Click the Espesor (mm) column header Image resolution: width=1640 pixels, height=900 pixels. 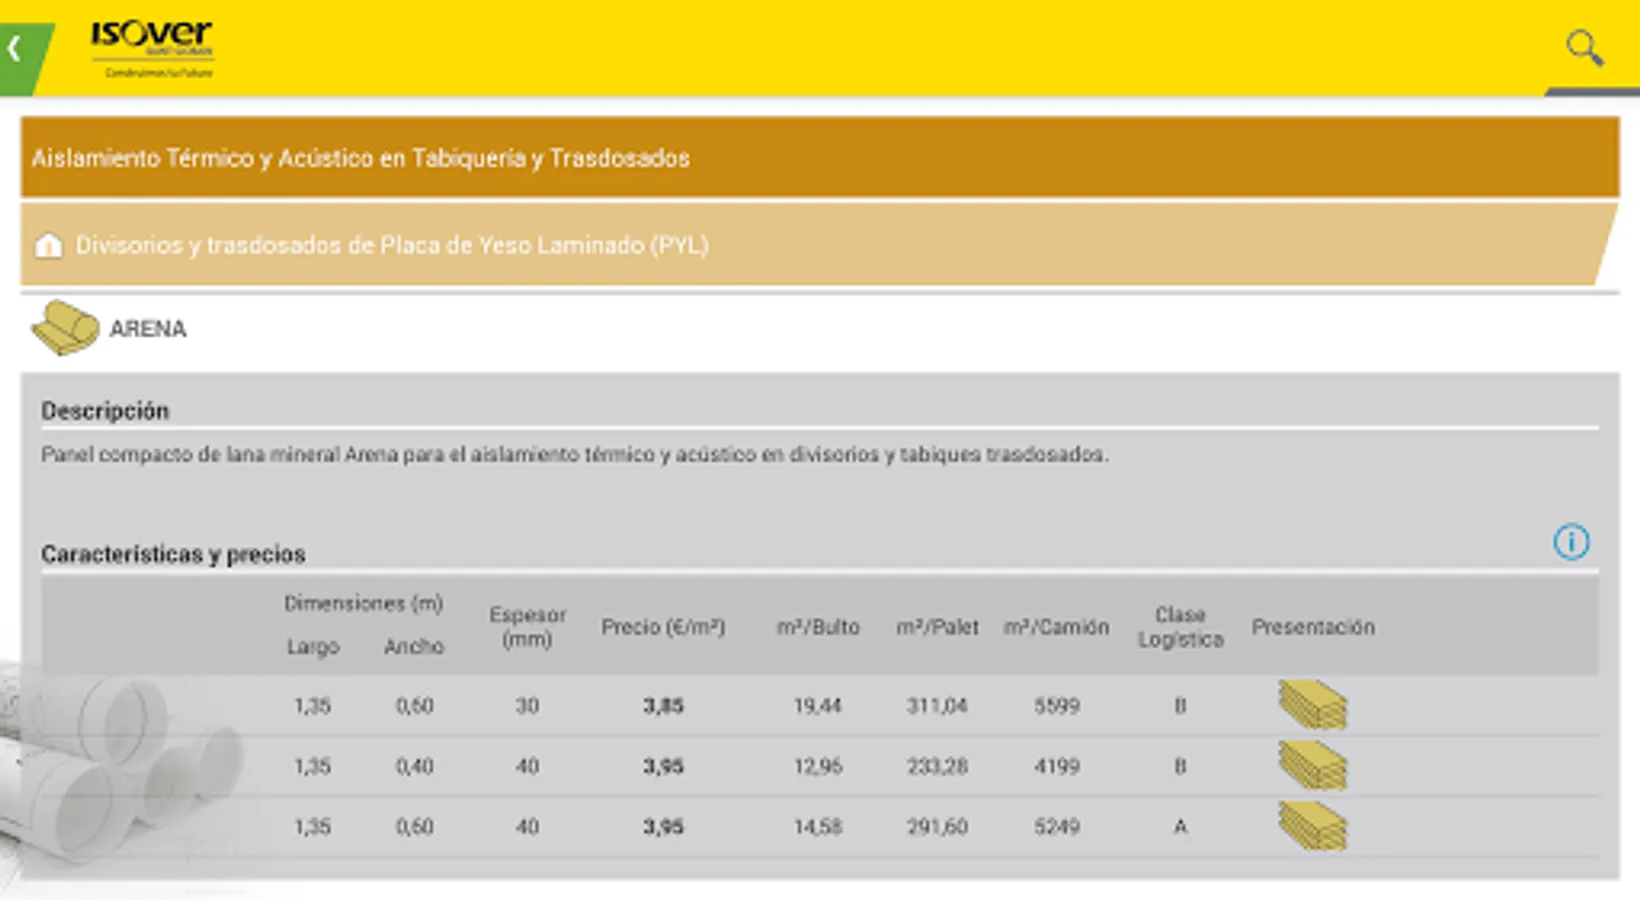(527, 627)
